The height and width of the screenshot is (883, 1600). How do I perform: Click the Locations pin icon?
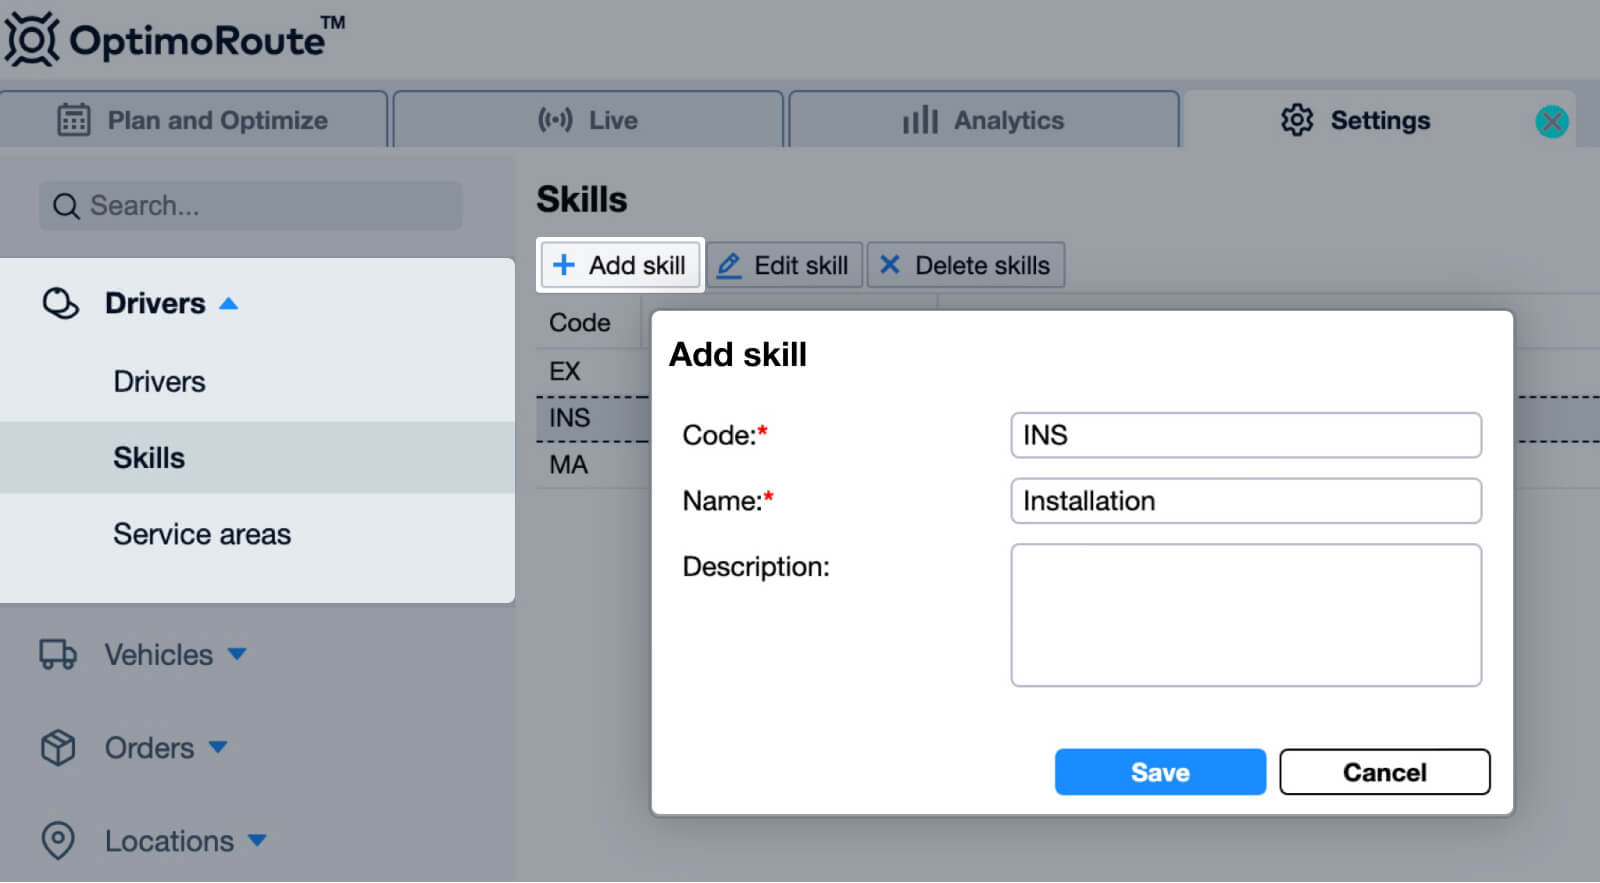click(x=58, y=841)
